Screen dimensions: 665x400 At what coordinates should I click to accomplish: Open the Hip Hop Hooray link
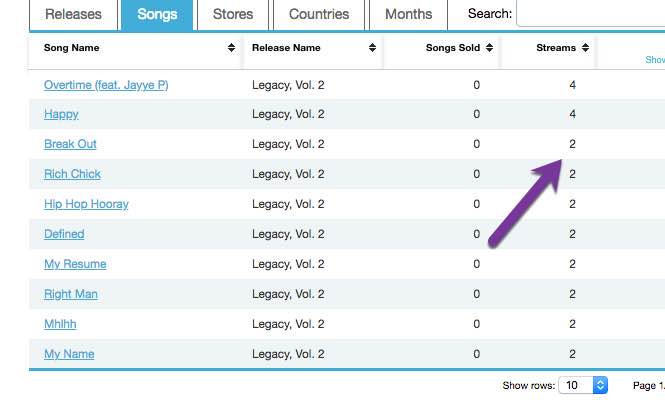coord(86,204)
